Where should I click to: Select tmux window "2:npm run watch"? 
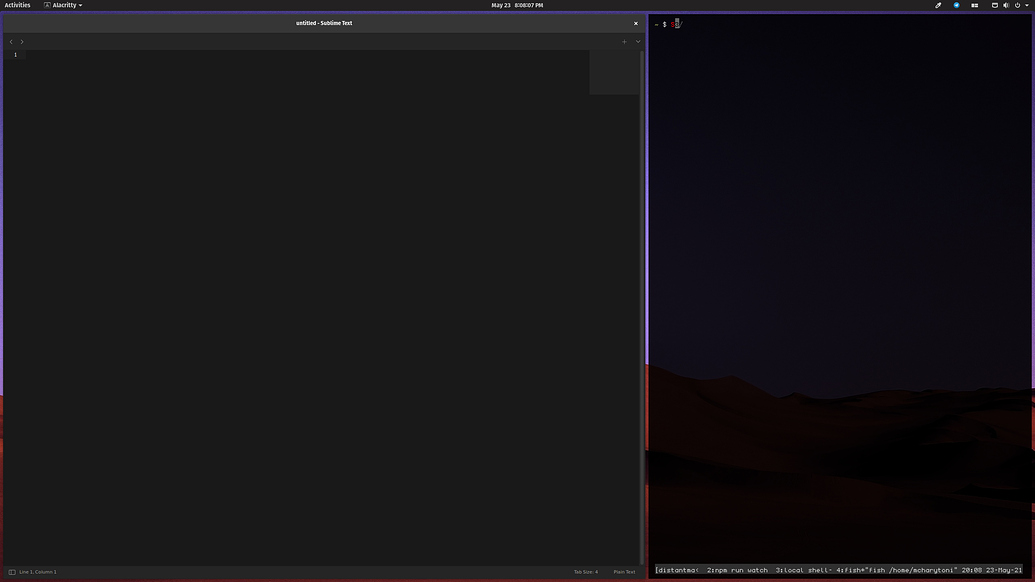click(737, 570)
